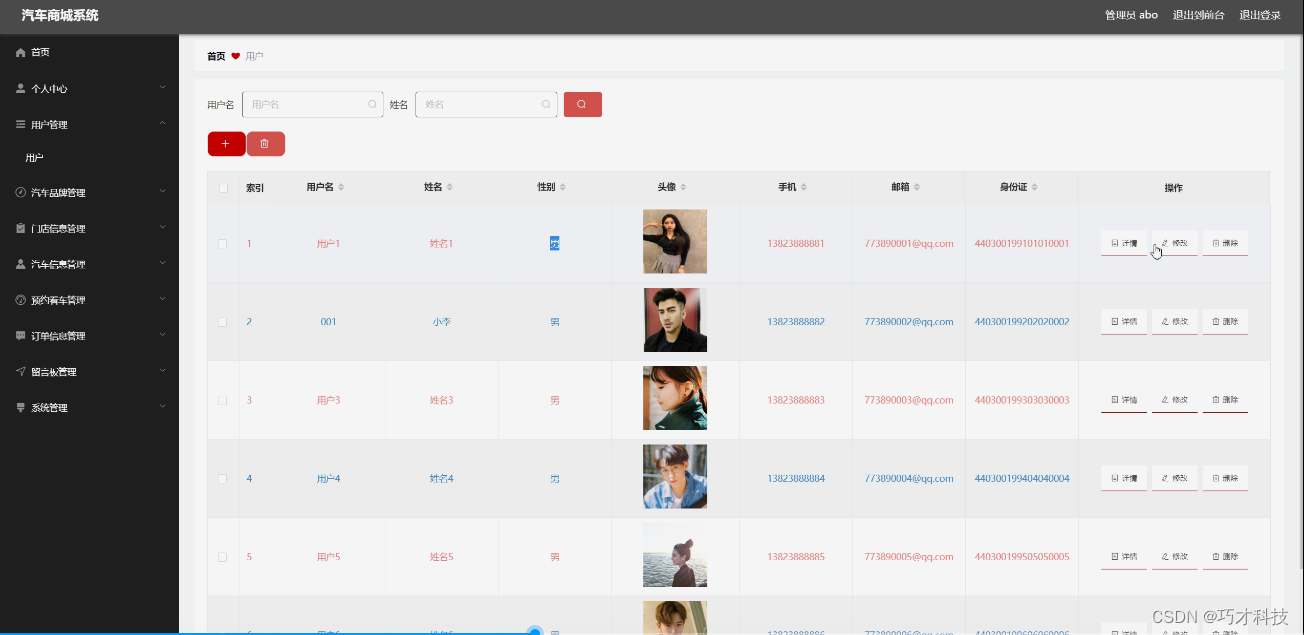The image size is (1304, 635).
Task: Click 删除 button for row 用户3
Action: [x=1225, y=400]
